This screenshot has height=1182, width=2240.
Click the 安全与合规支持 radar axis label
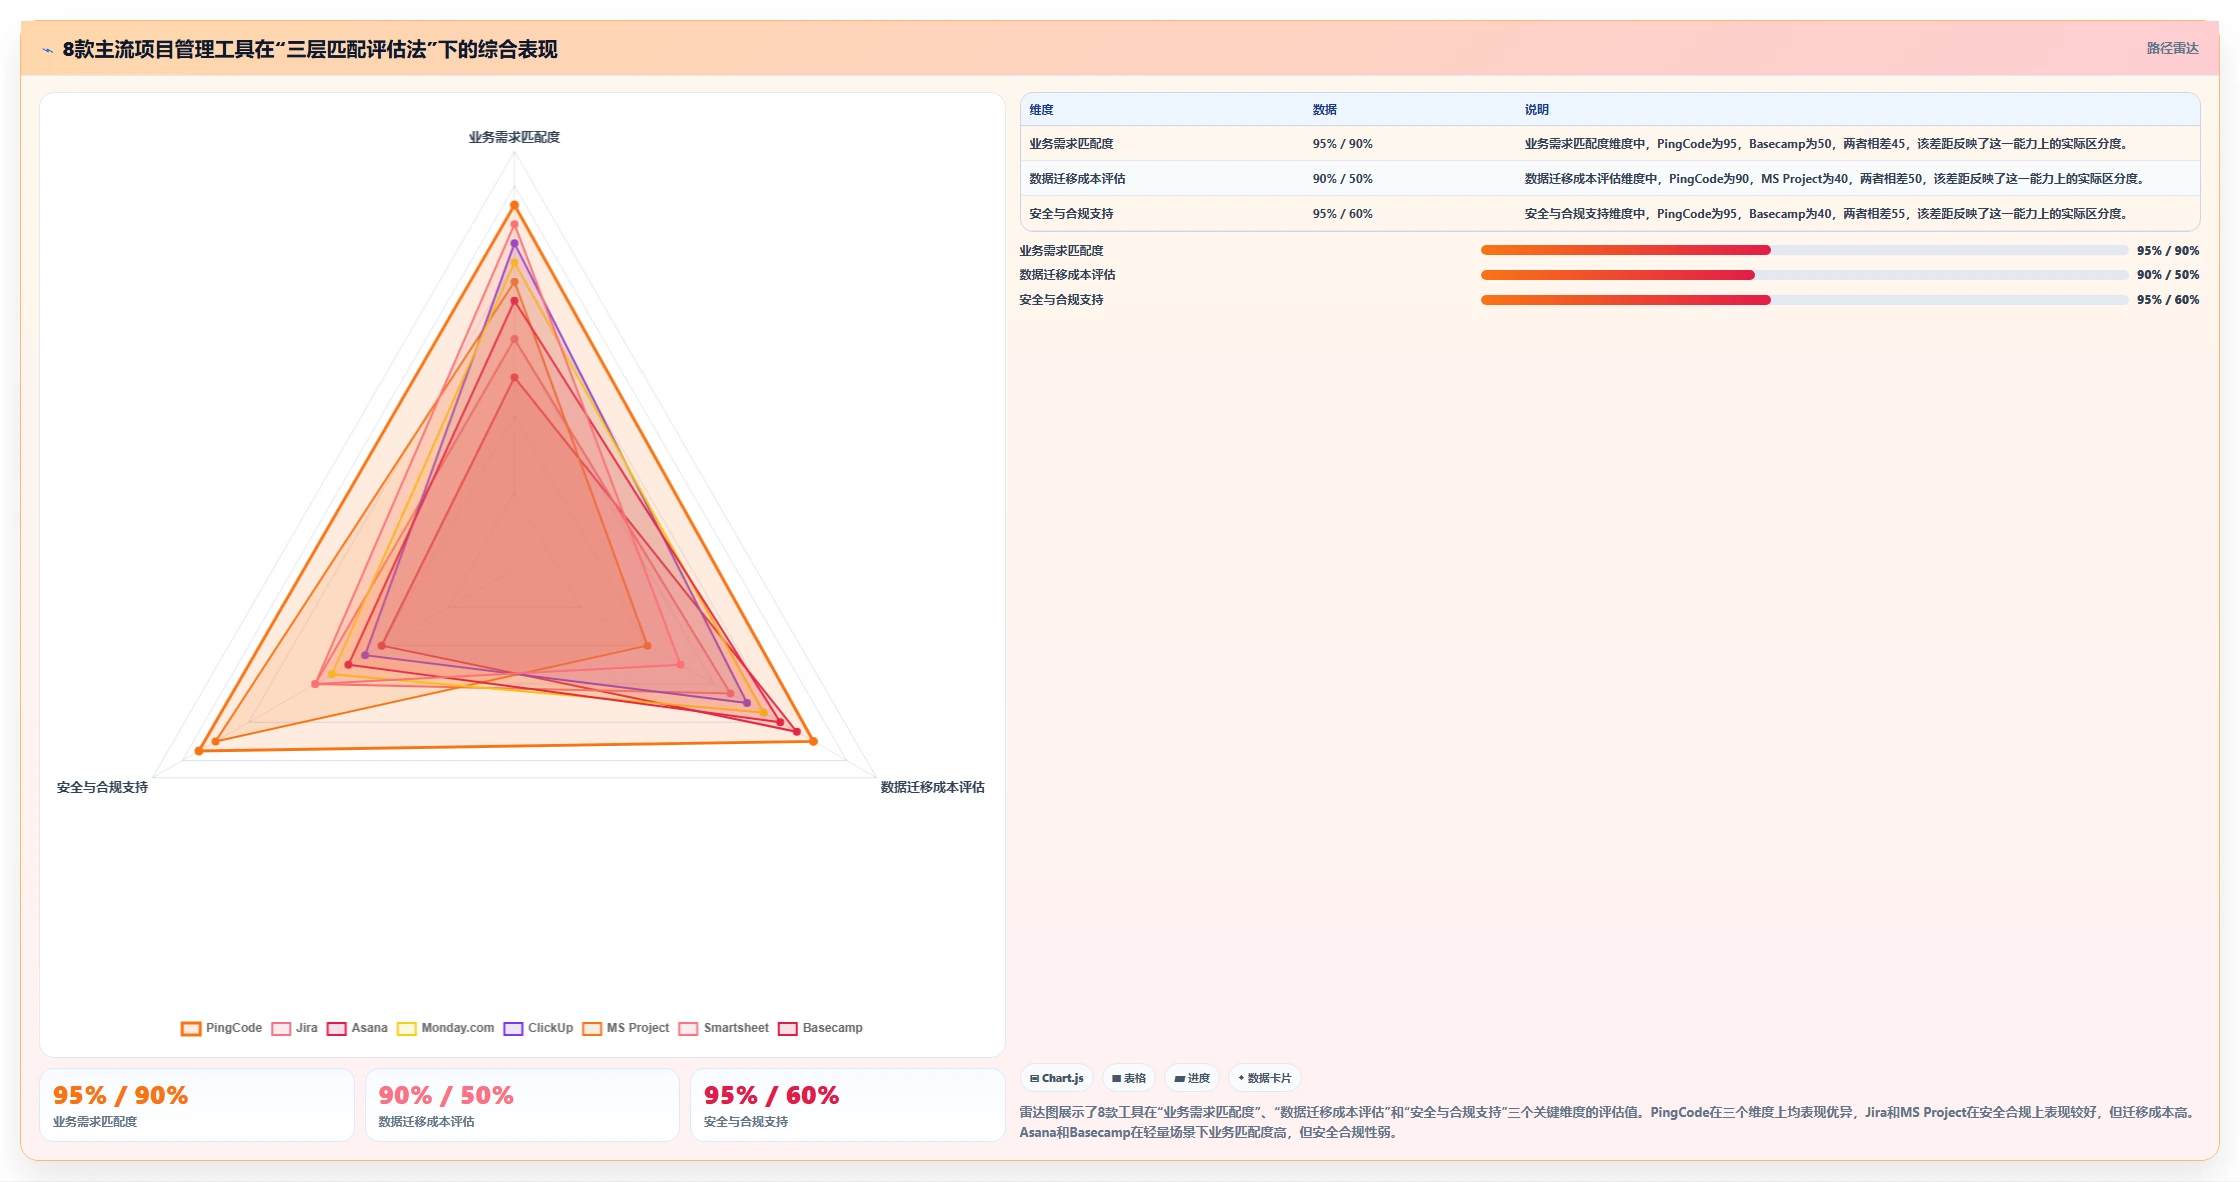click(x=102, y=787)
